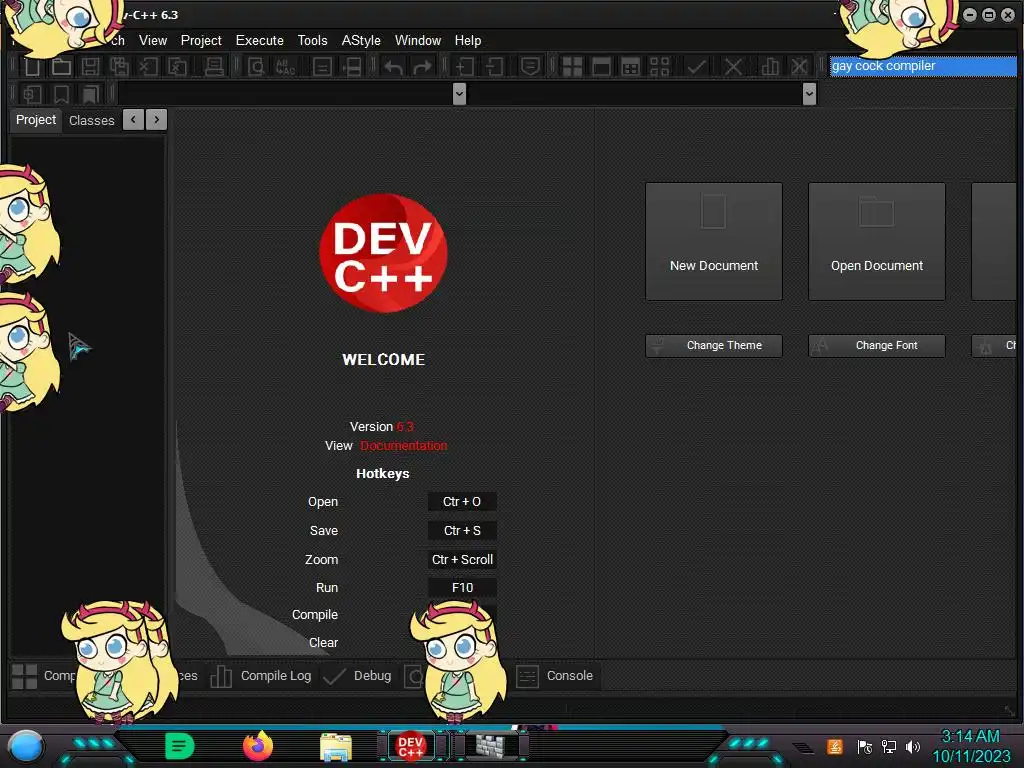Open the Tools menu
The height and width of the screenshot is (768, 1024).
pos(312,40)
